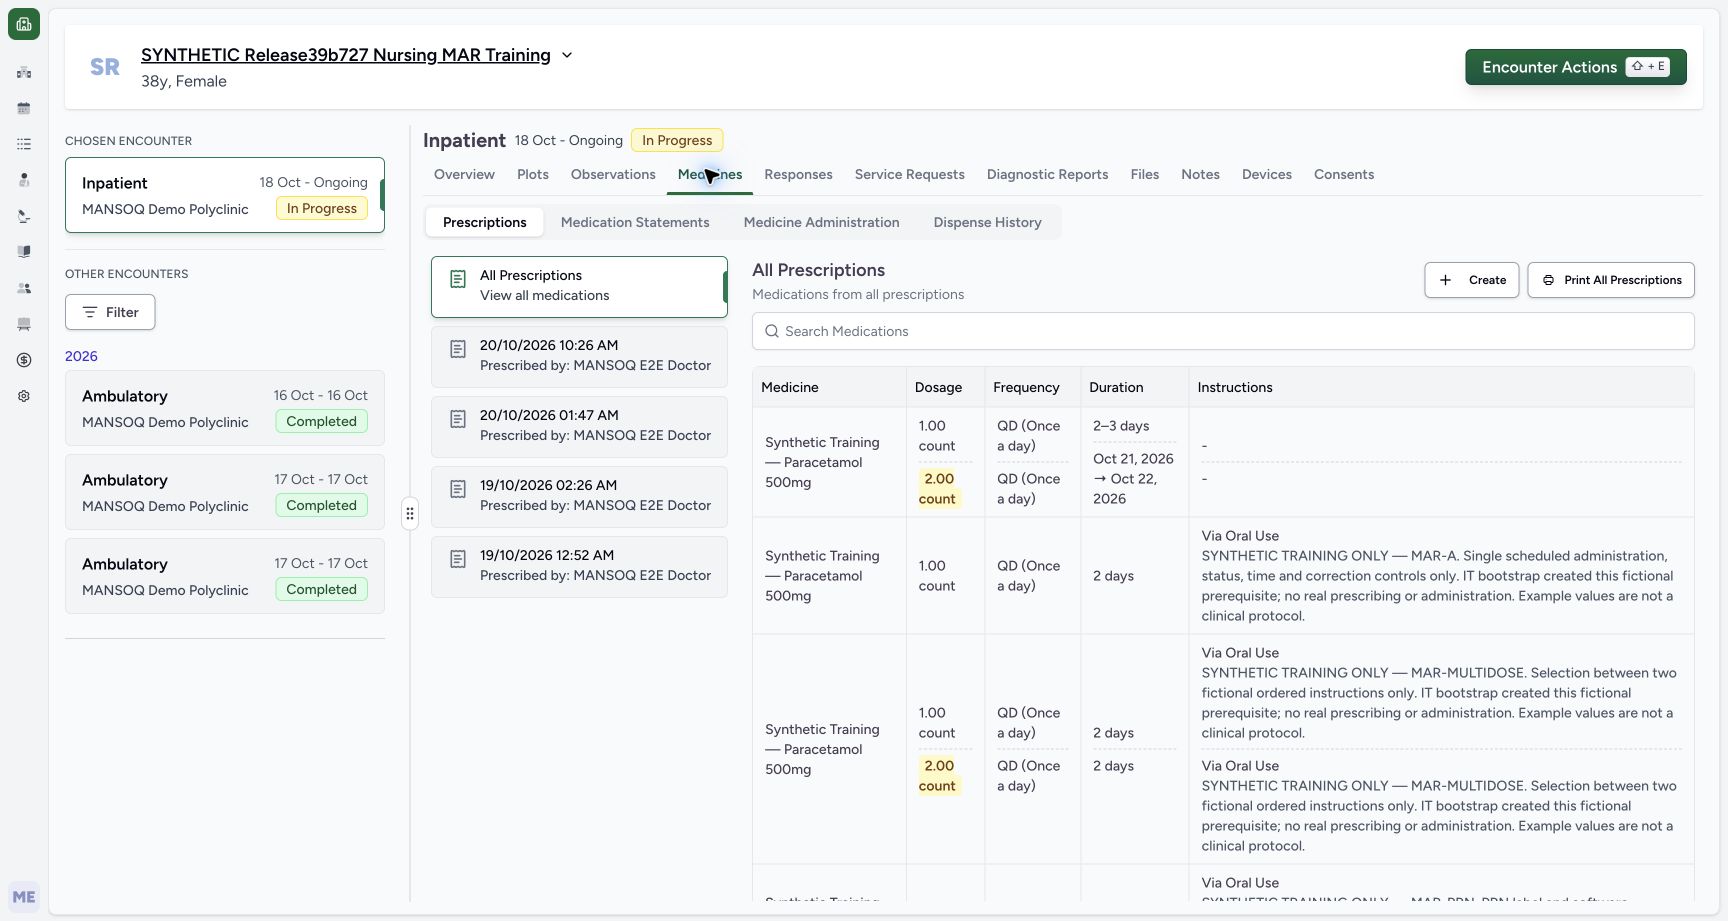Switch to the Consents tab
The height and width of the screenshot is (921, 1728).
pyautogui.click(x=1343, y=174)
